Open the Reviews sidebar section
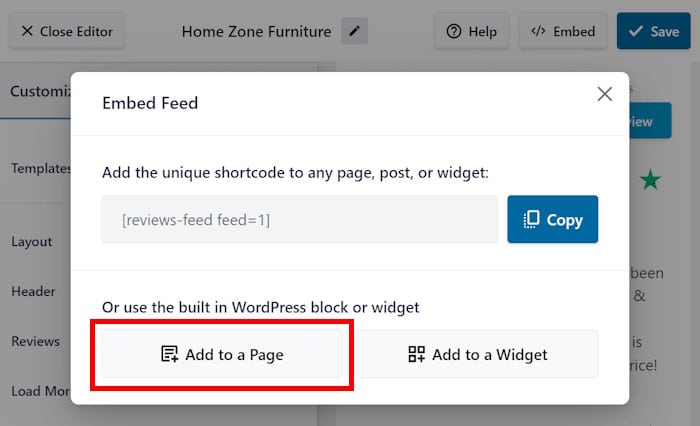 click(x=36, y=341)
